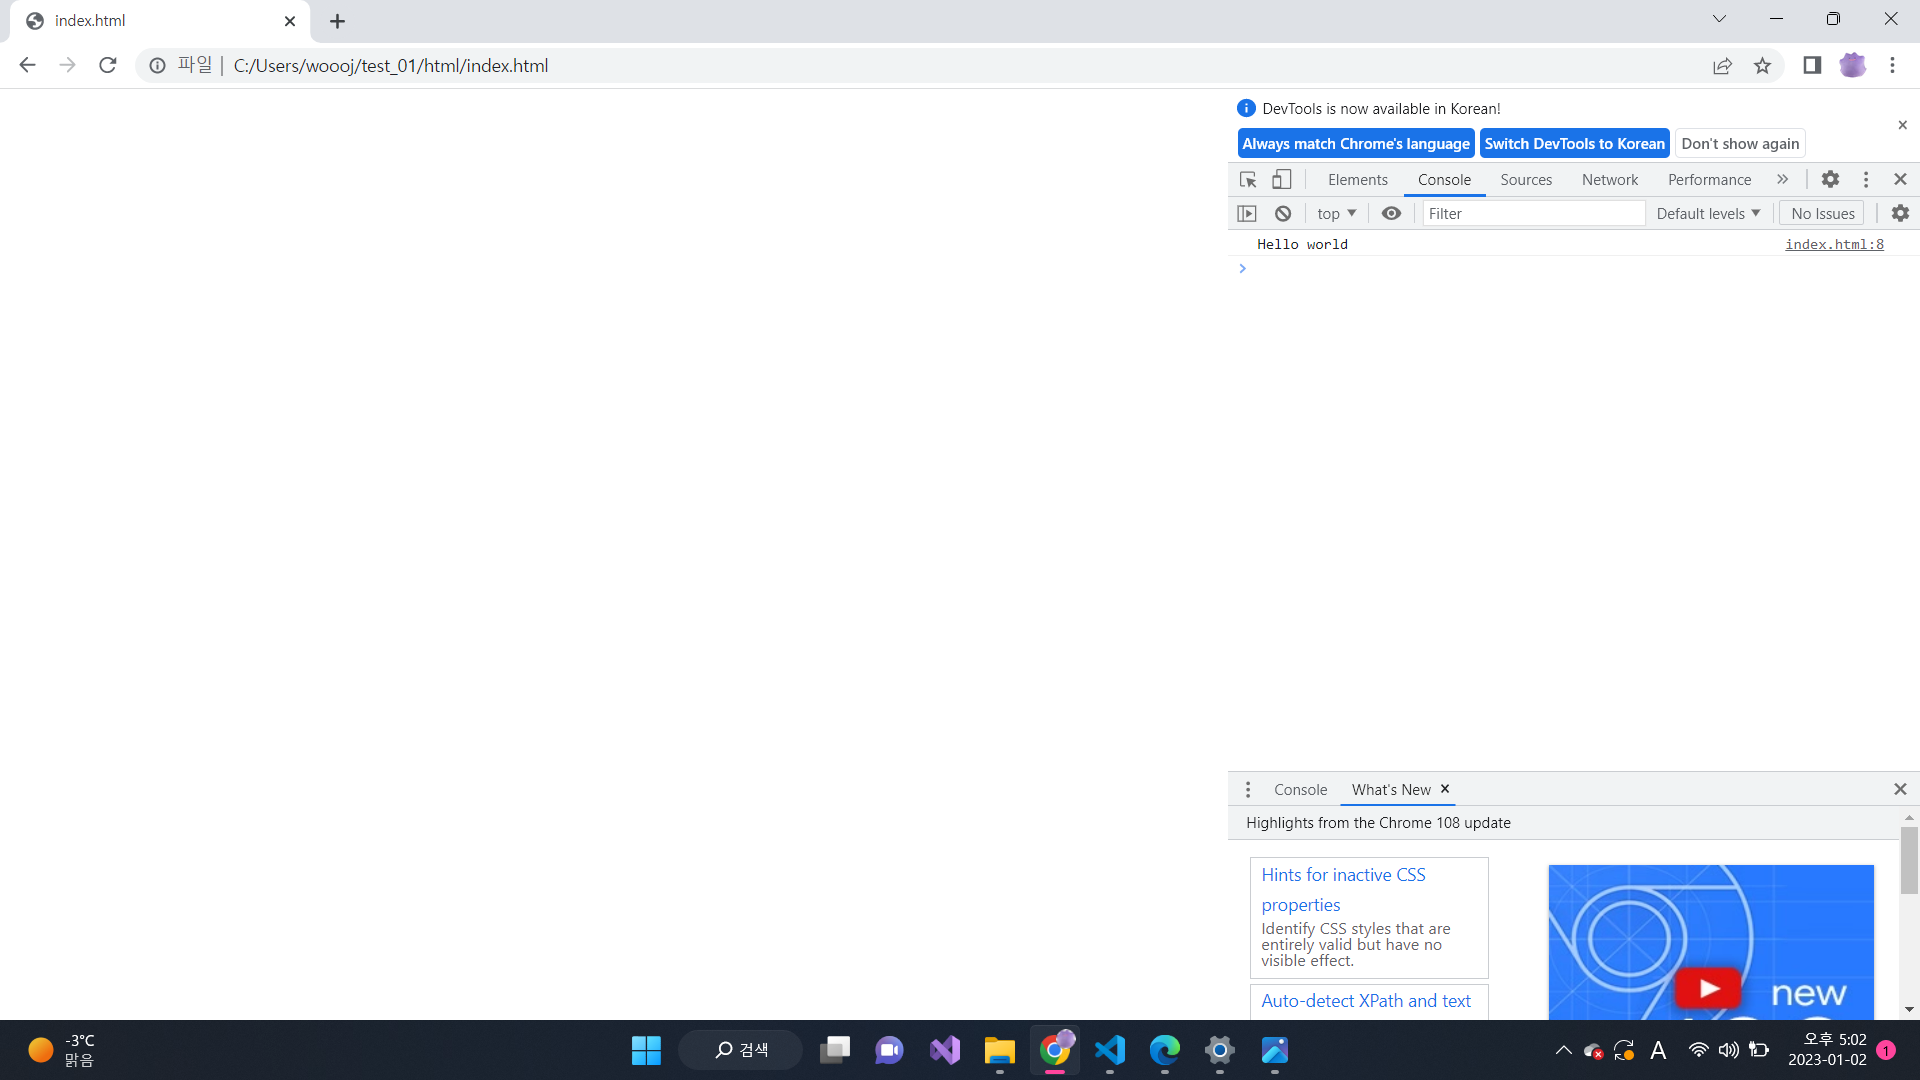Image resolution: width=1920 pixels, height=1080 pixels.
Task: Toggle the console sidebar panel icon
Action: pos(1247,213)
